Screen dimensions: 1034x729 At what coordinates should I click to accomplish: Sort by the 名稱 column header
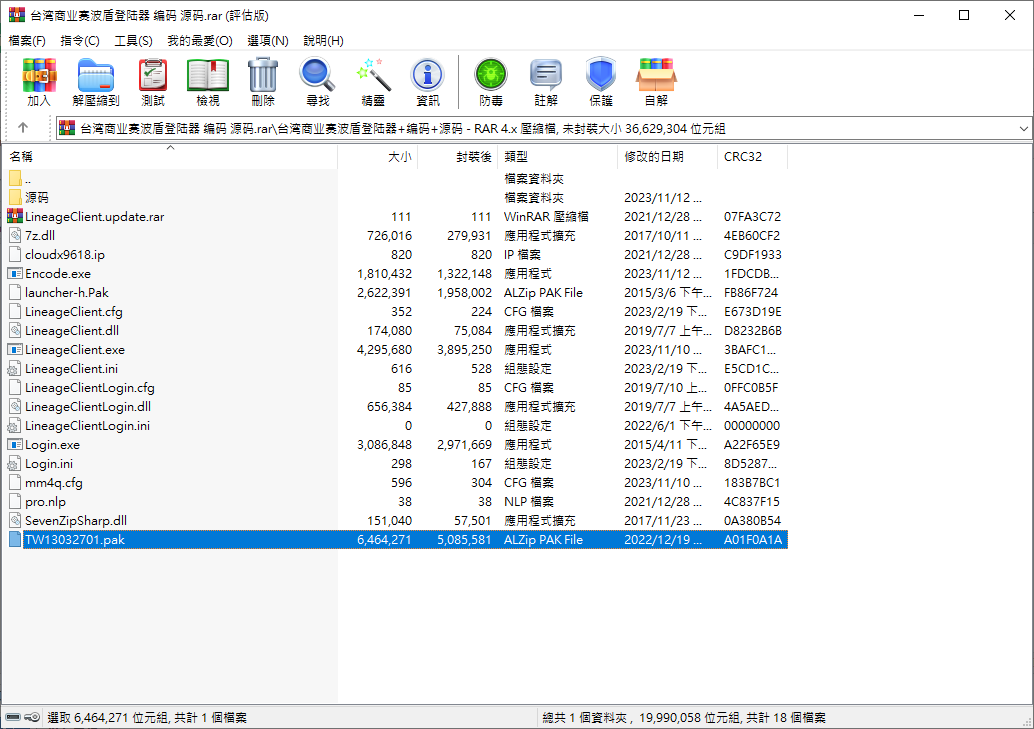point(169,156)
